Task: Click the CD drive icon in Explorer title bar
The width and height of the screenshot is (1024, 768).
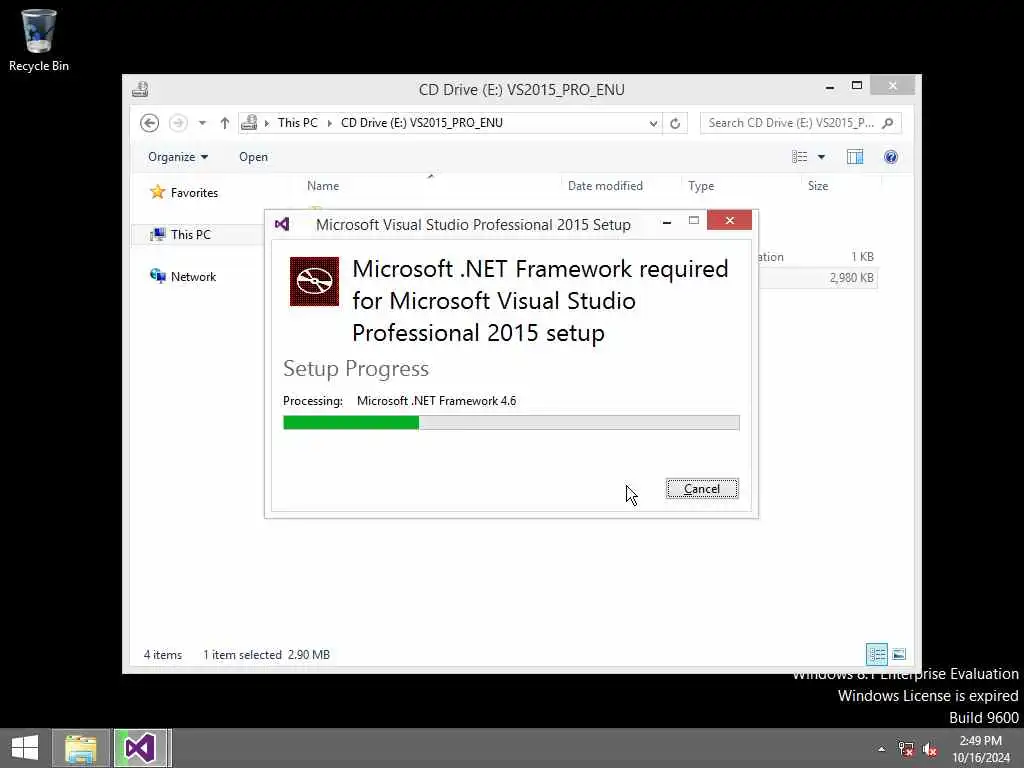Action: pos(140,89)
